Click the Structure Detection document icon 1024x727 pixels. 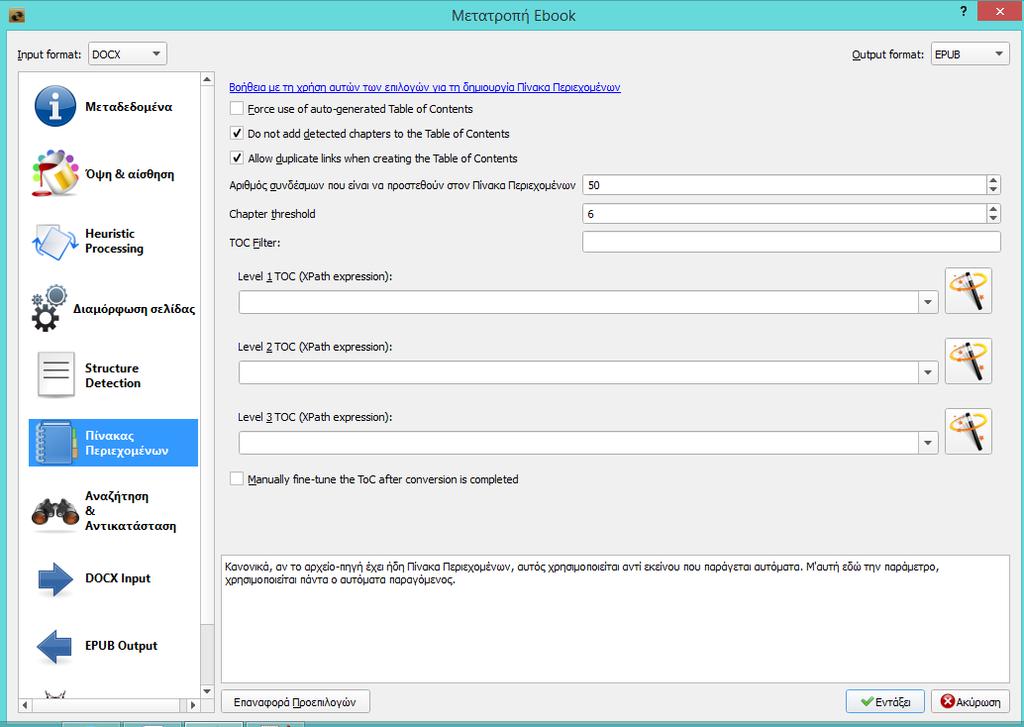pos(56,376)
